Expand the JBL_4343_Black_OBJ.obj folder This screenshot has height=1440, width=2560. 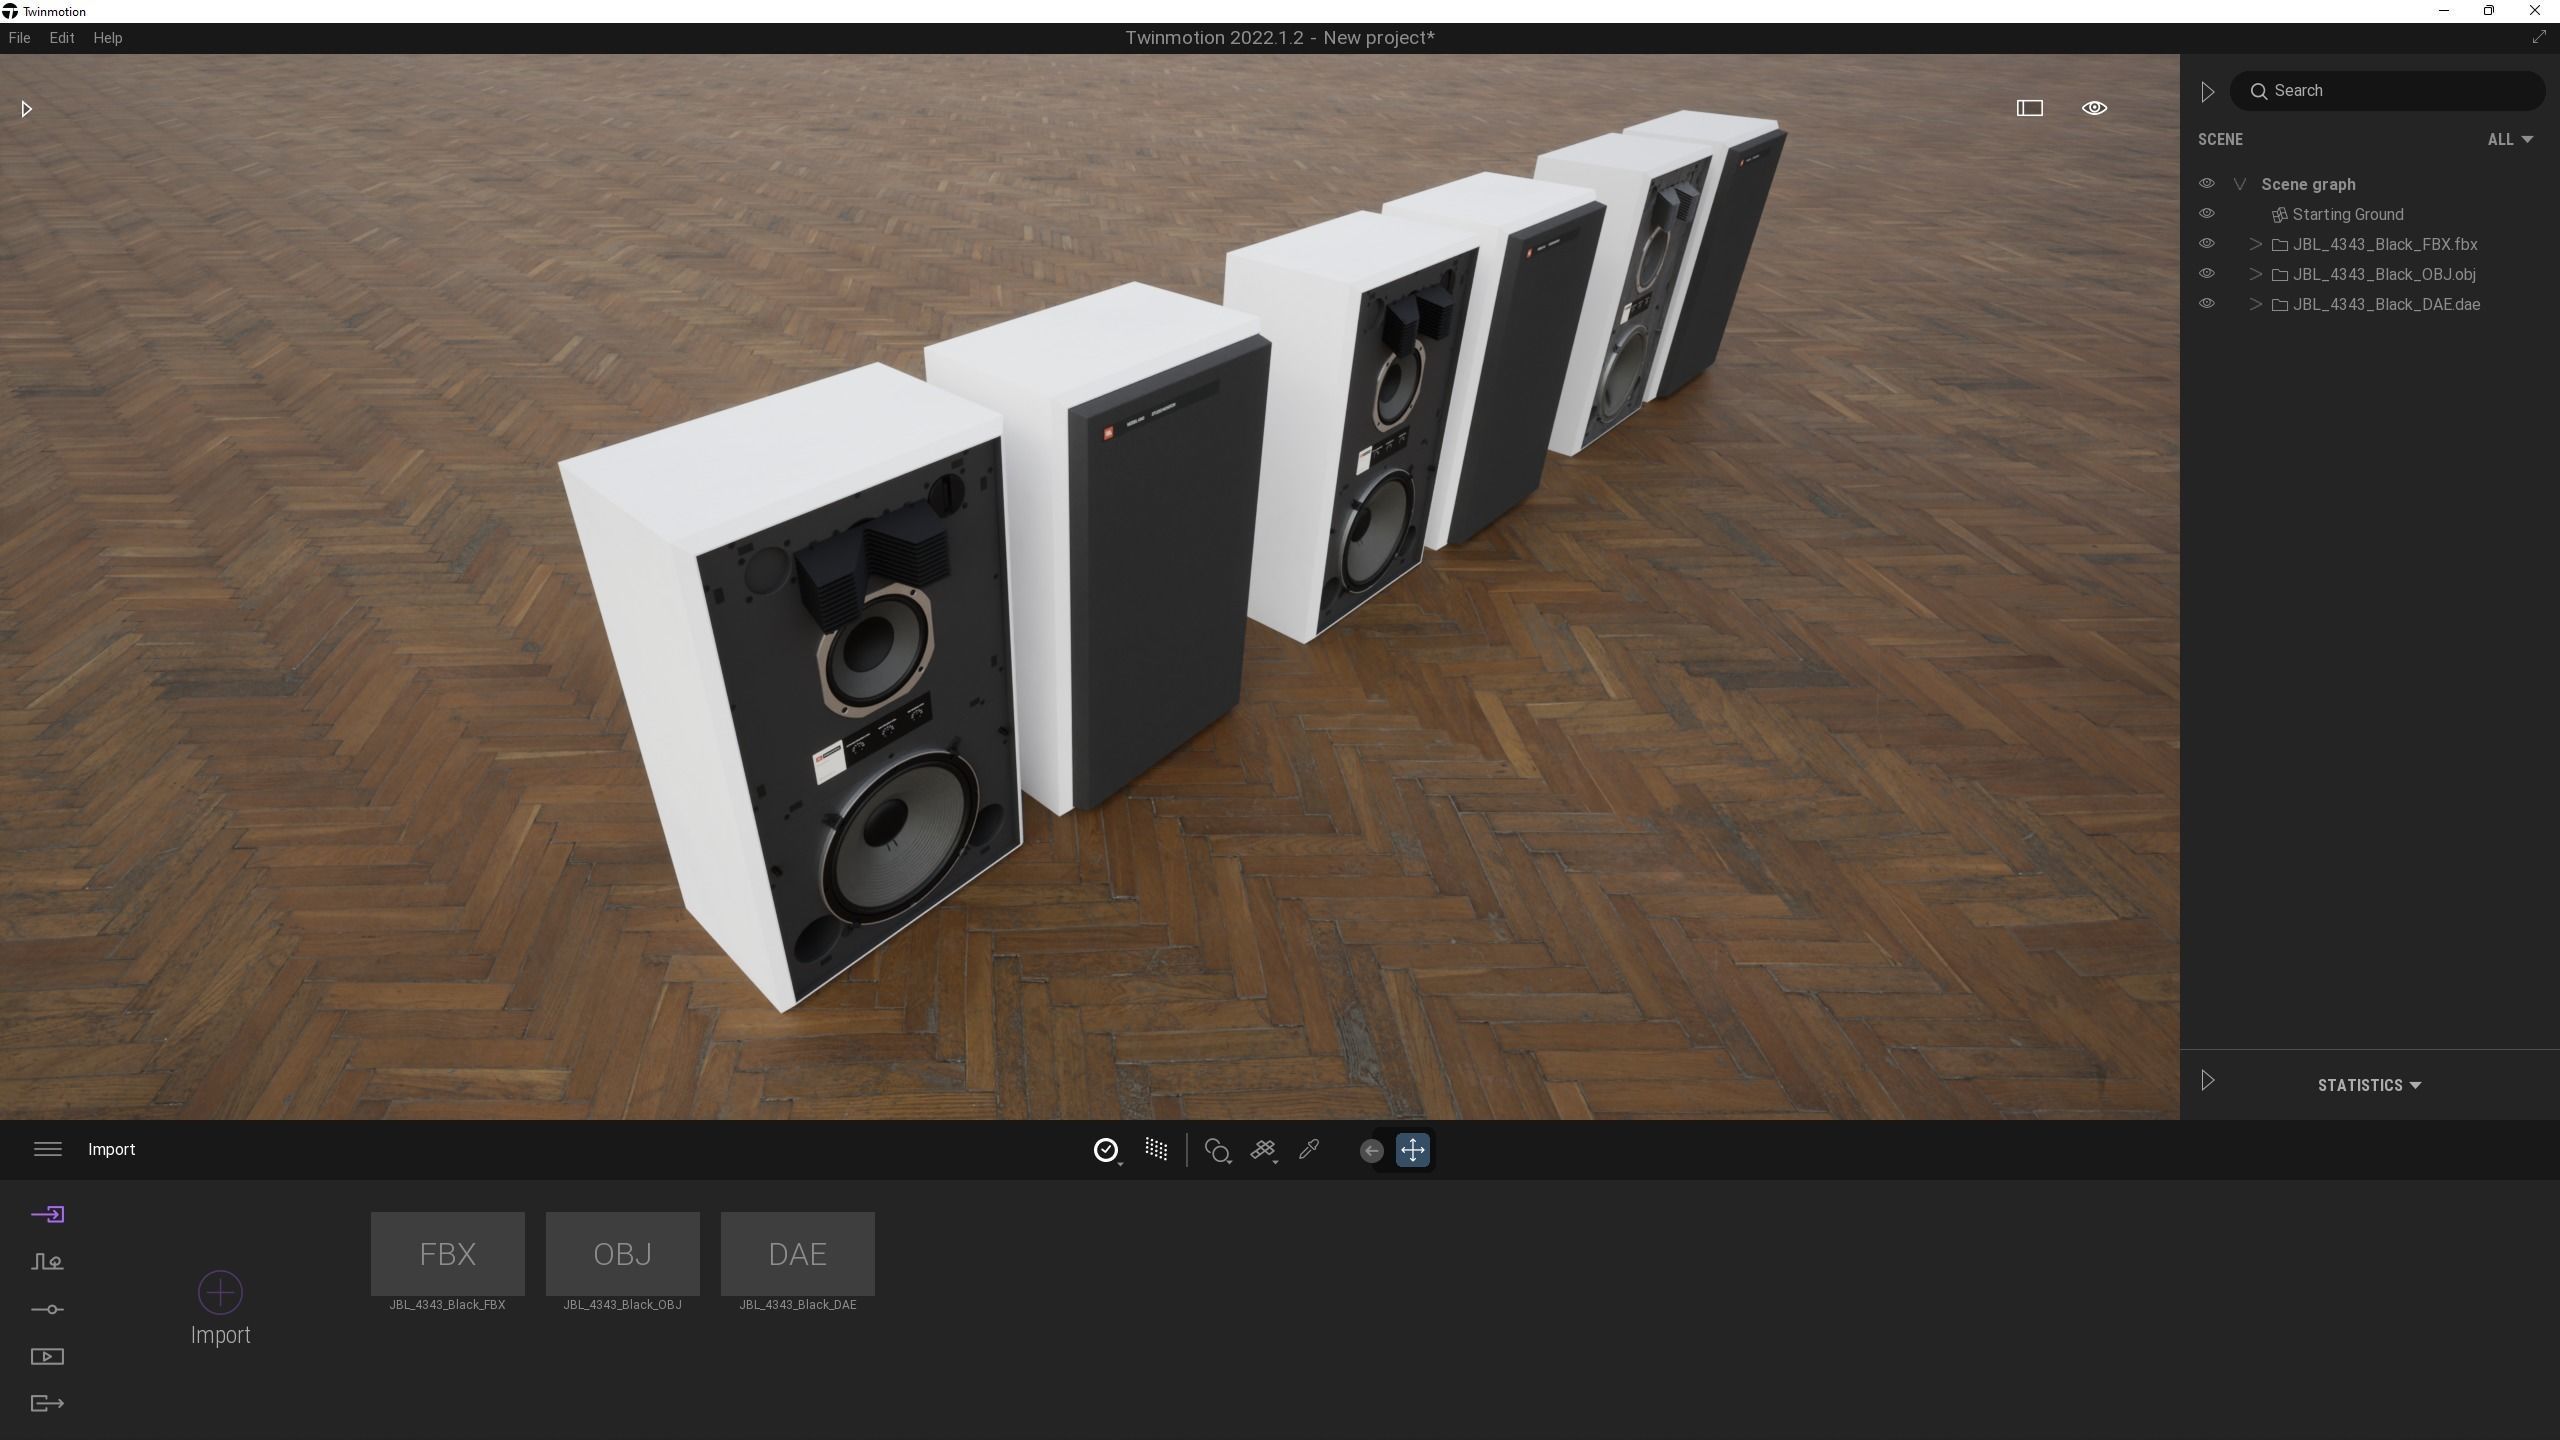click(x=2255, y=274)
